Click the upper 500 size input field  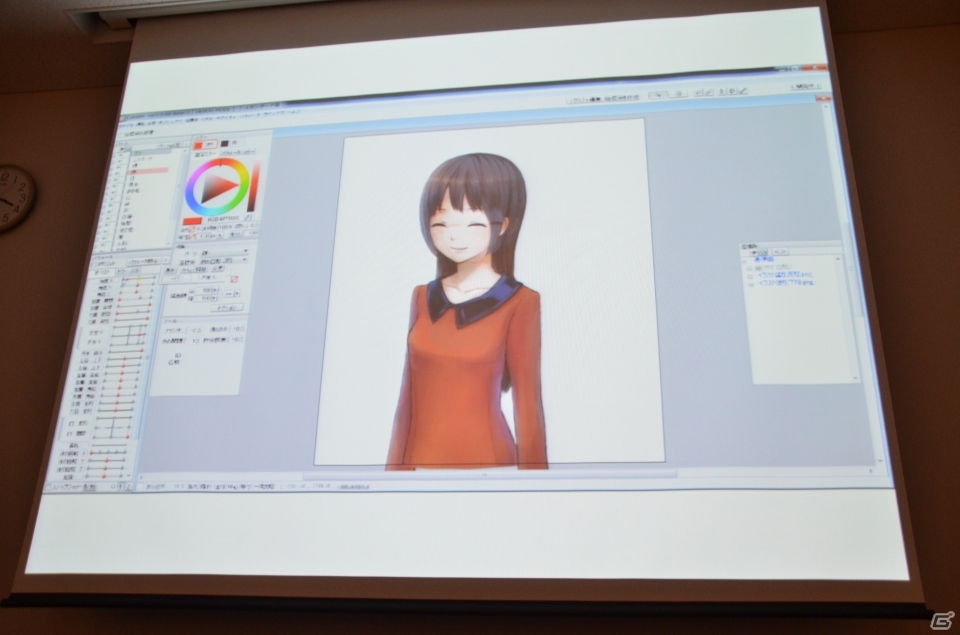click(207, 290)
